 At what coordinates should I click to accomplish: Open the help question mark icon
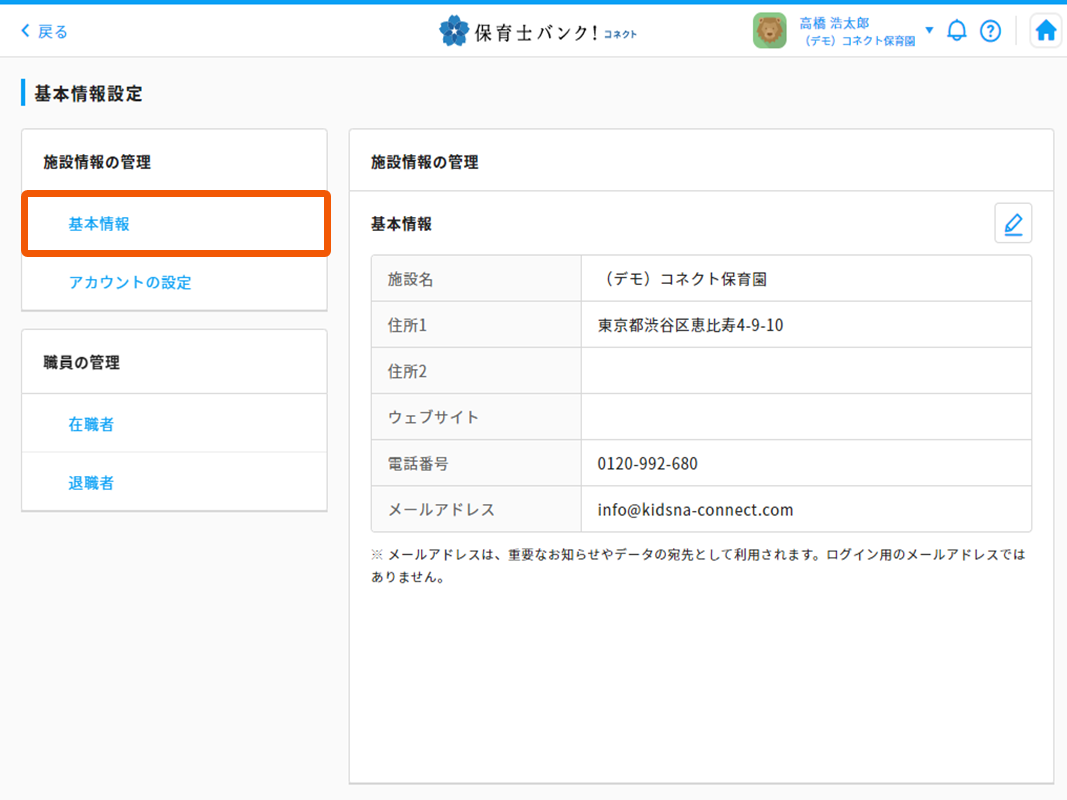coord(990,31)
